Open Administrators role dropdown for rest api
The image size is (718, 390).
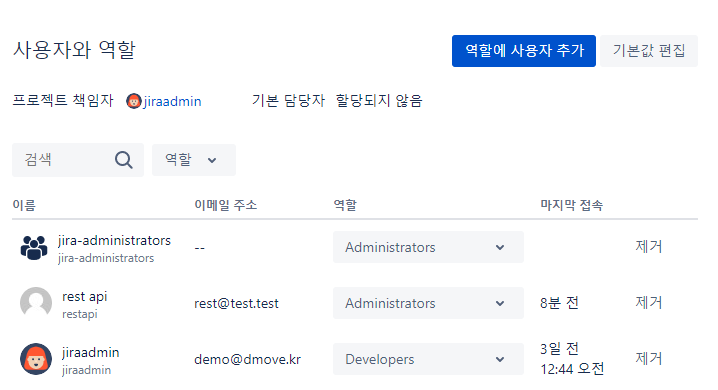pyautogui.click(x=428, y=303)
